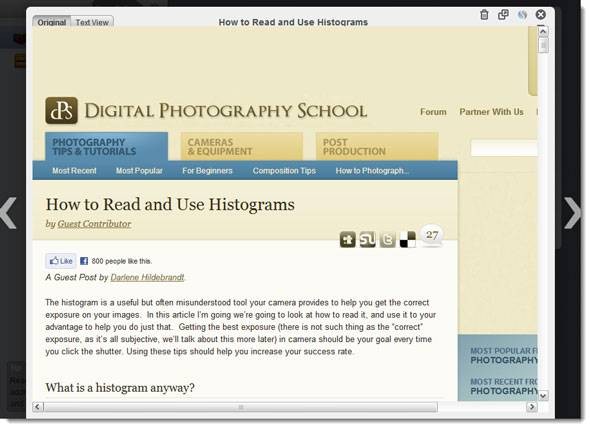Viewport: 590px width, 428px height.
Task: Click the 27 comments bubble
Action: [432, 236]
